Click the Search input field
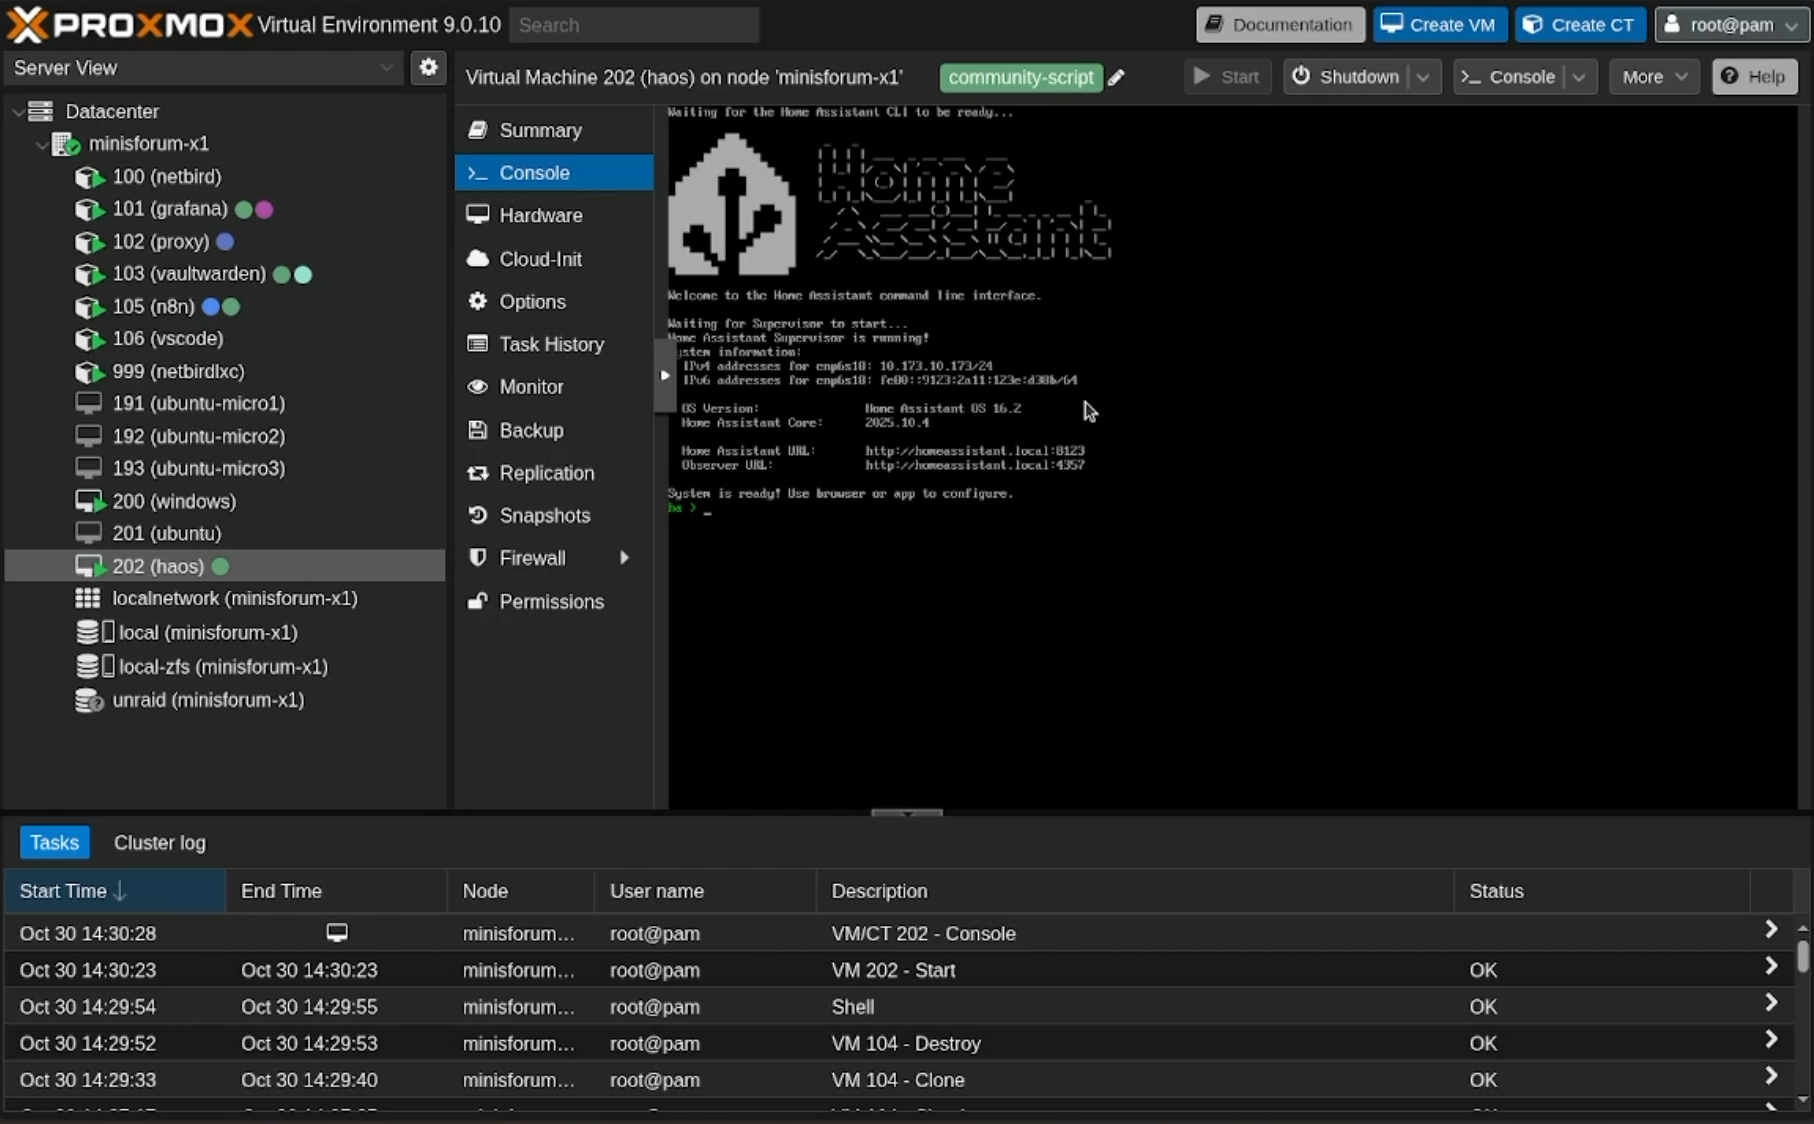This screenshot has width=1814, height=1124. tap(635, 25)
